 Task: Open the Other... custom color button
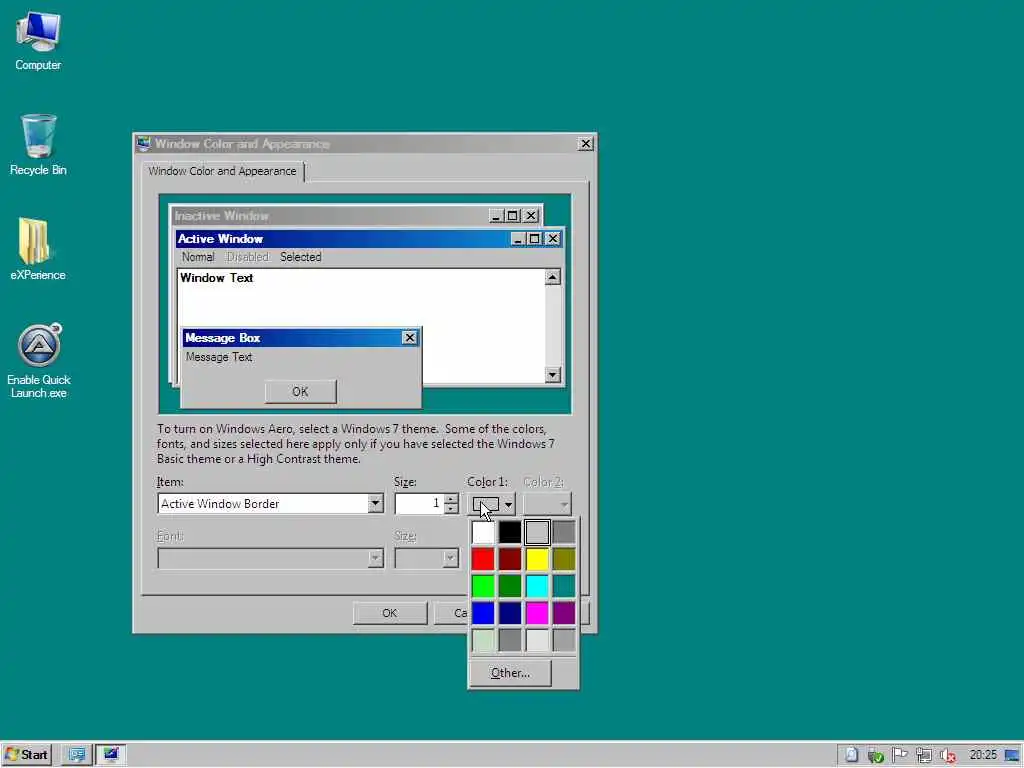(x=510, y=673)
